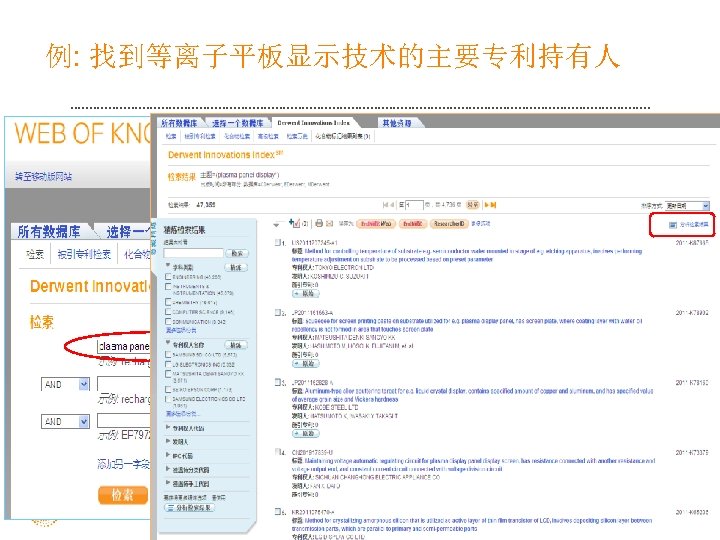Open 检索历史 search history in sub-menu

point(297,136)
